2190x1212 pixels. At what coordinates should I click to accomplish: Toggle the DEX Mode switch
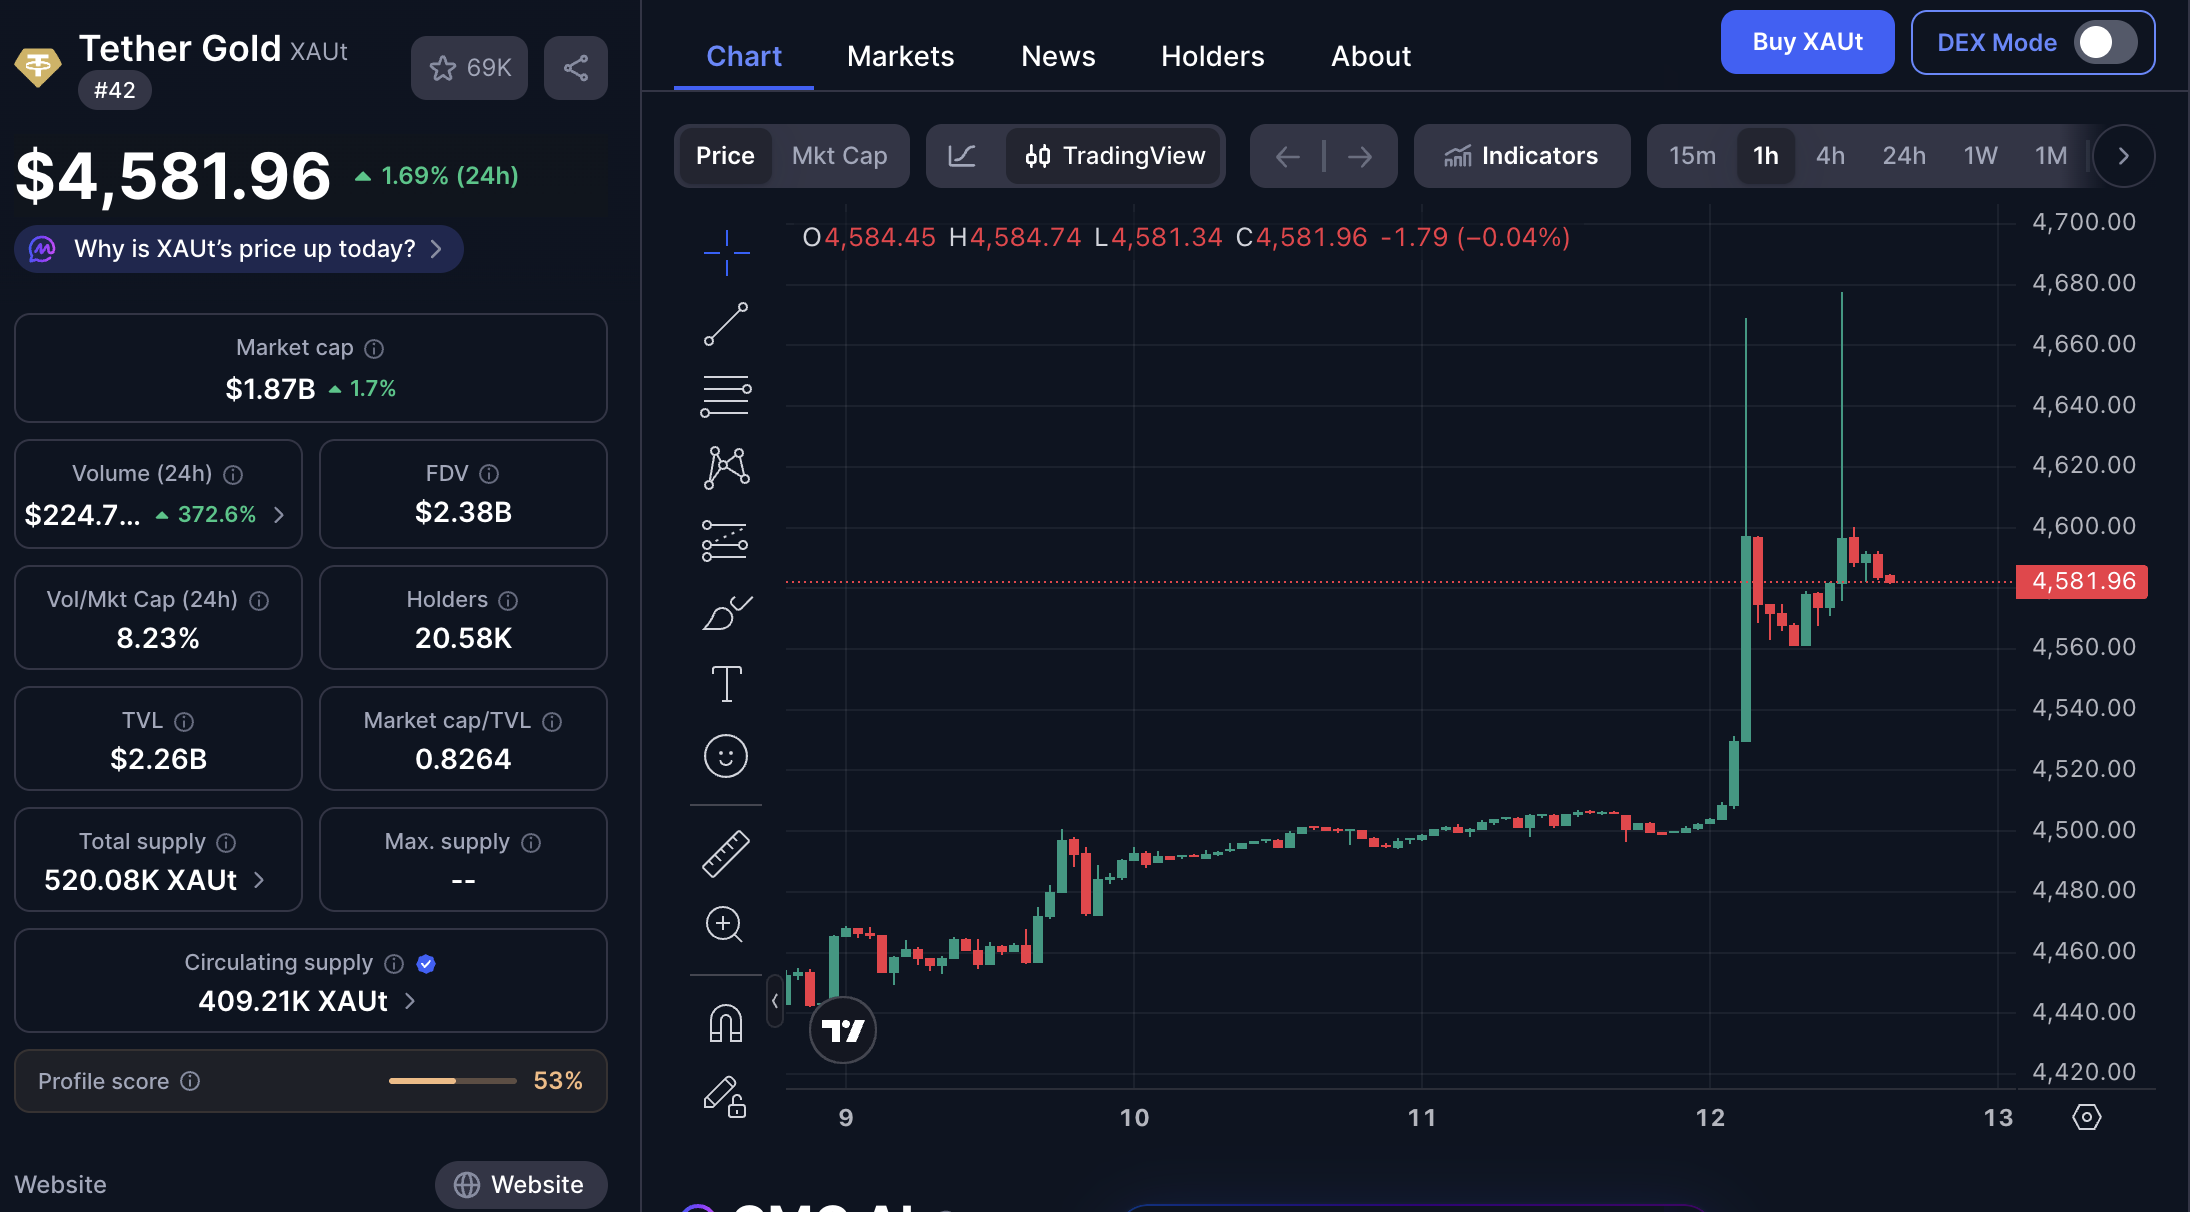click(2104, 42)
